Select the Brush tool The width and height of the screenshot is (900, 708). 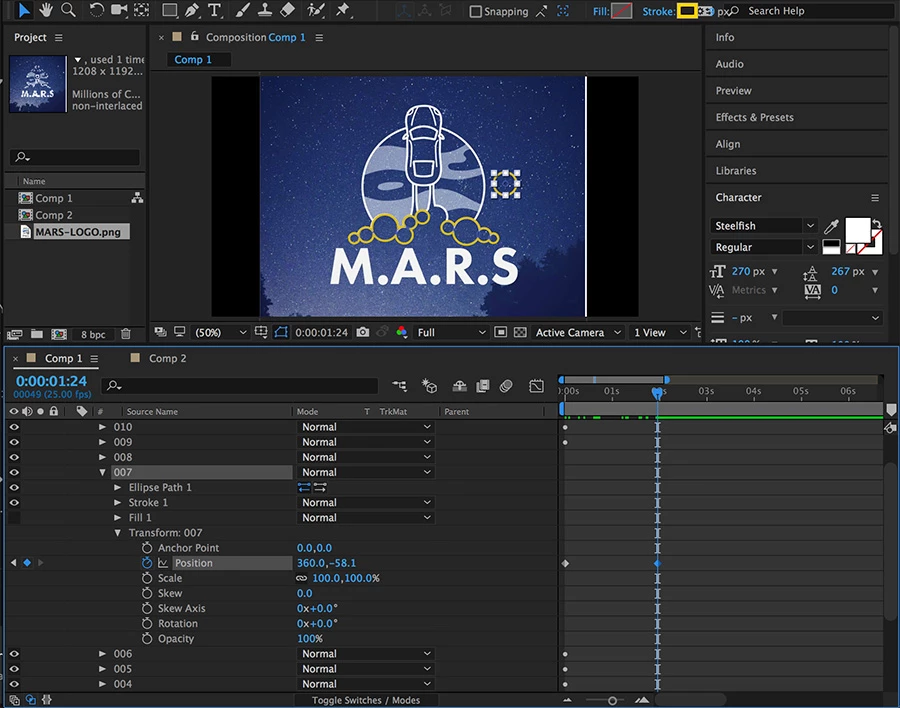[x=243, y=10]
